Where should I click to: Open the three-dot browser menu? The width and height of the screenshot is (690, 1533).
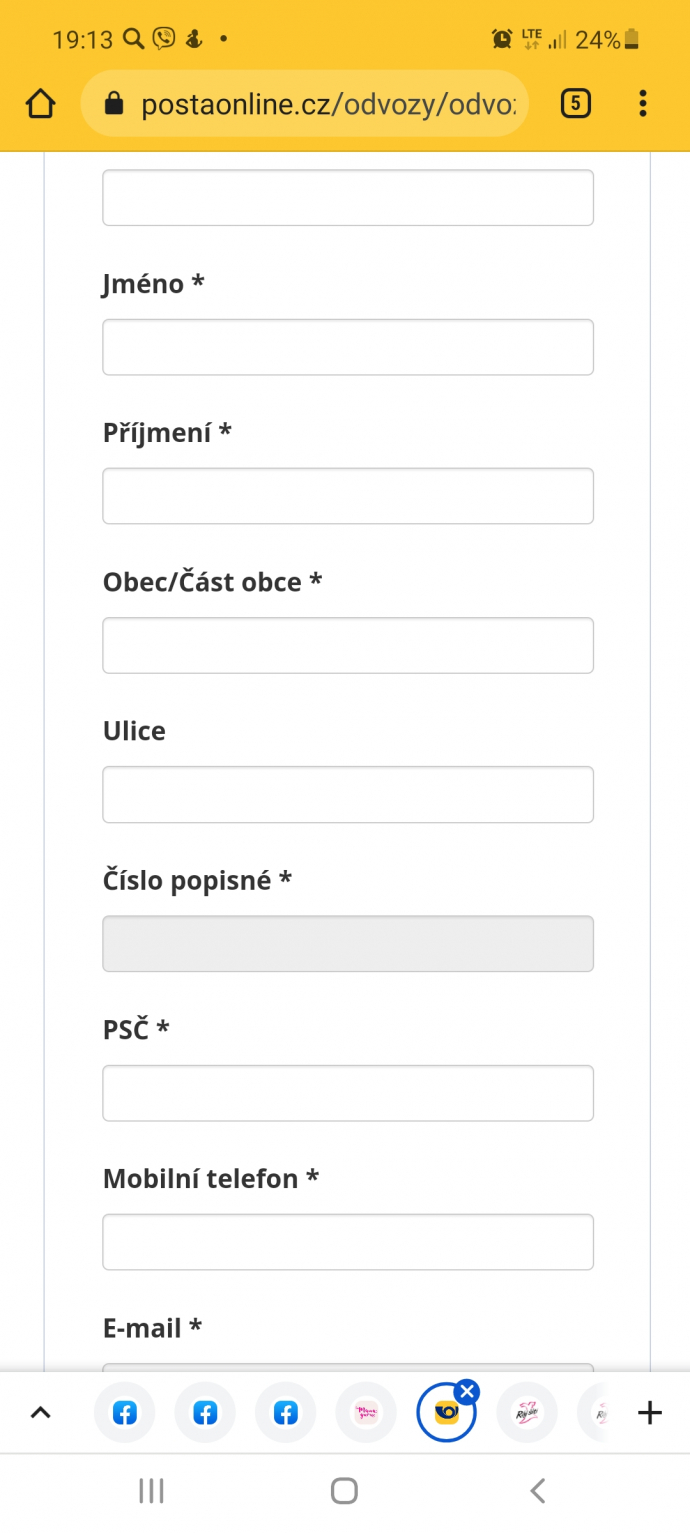(x=643, y=103)
